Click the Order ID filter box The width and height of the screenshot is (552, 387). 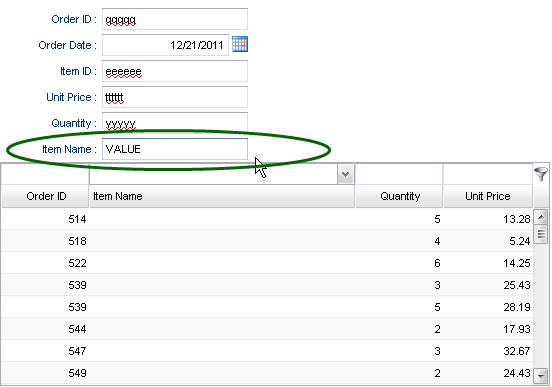click(45, 174)
